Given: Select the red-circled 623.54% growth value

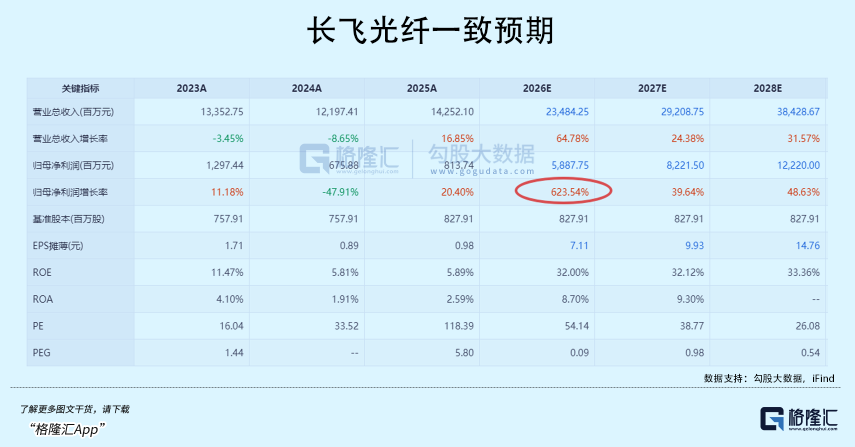Looking at the screenshot, I should 565,191.
